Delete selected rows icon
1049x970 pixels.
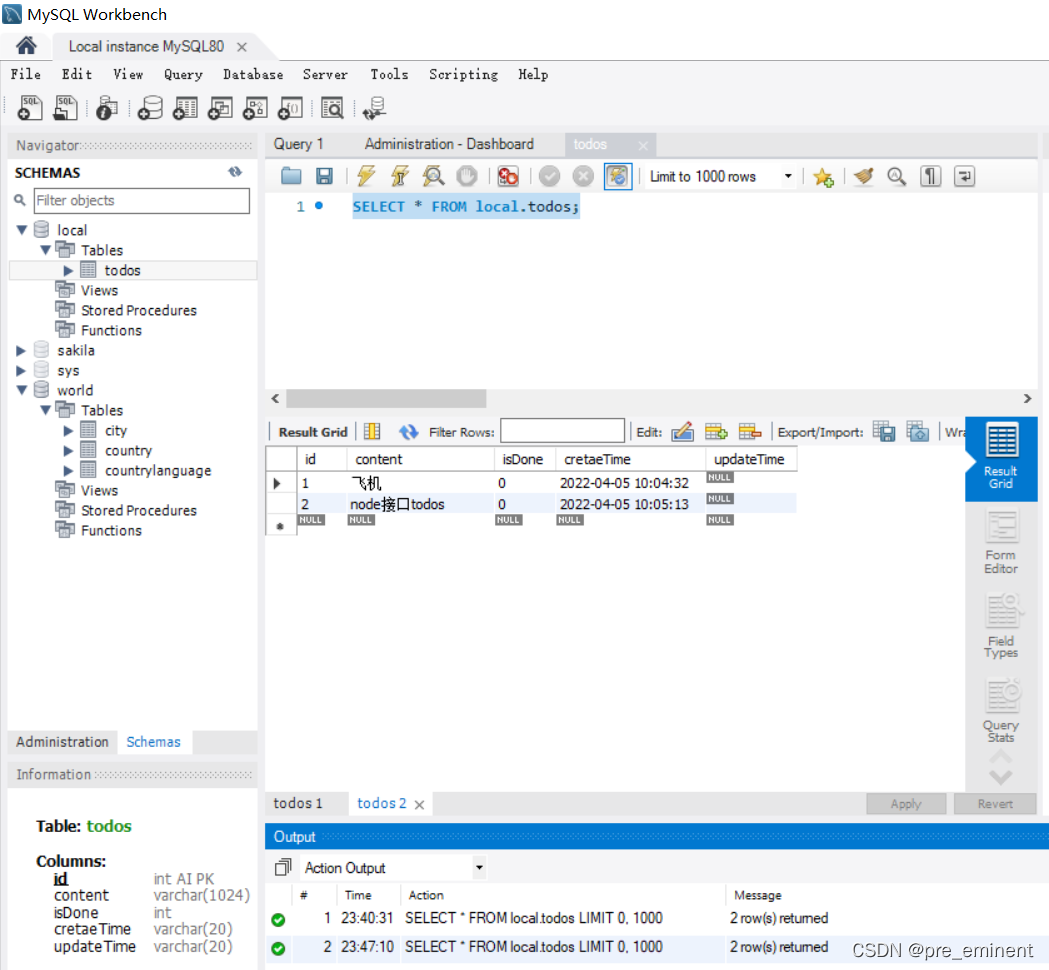pos(750,432)
